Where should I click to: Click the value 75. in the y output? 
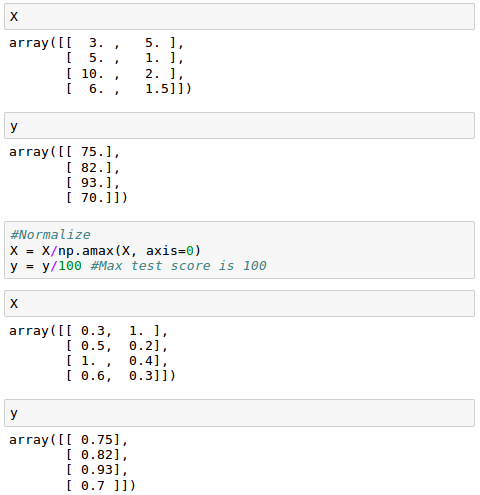(x=93, y=152)
